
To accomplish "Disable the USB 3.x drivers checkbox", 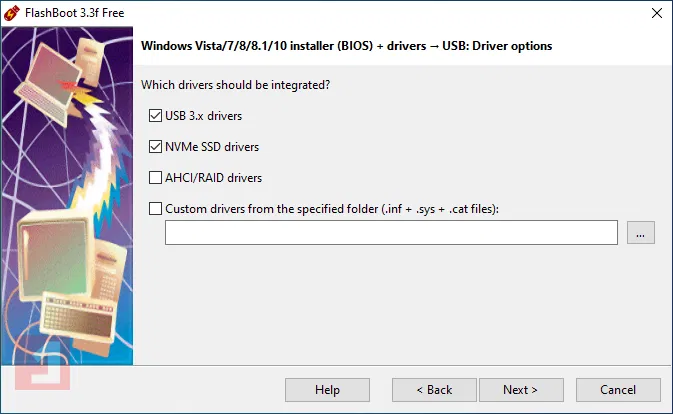I will [x=155, y=116].
